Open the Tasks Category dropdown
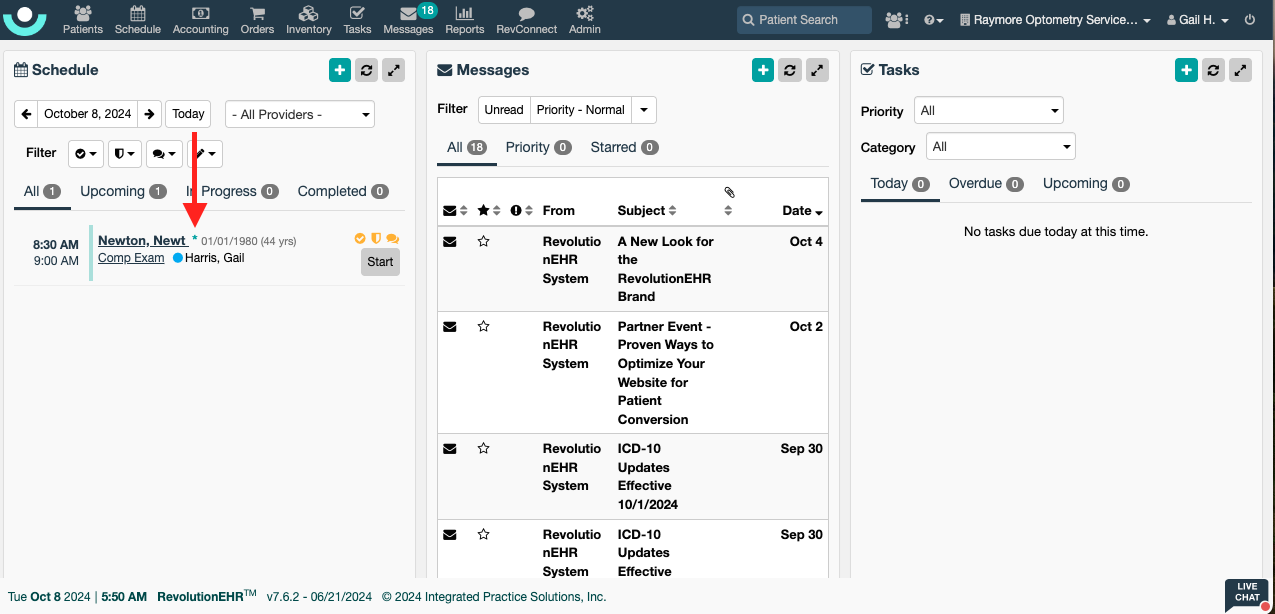This screenshot has height=614, width=1275. (x=1000, y=147)
